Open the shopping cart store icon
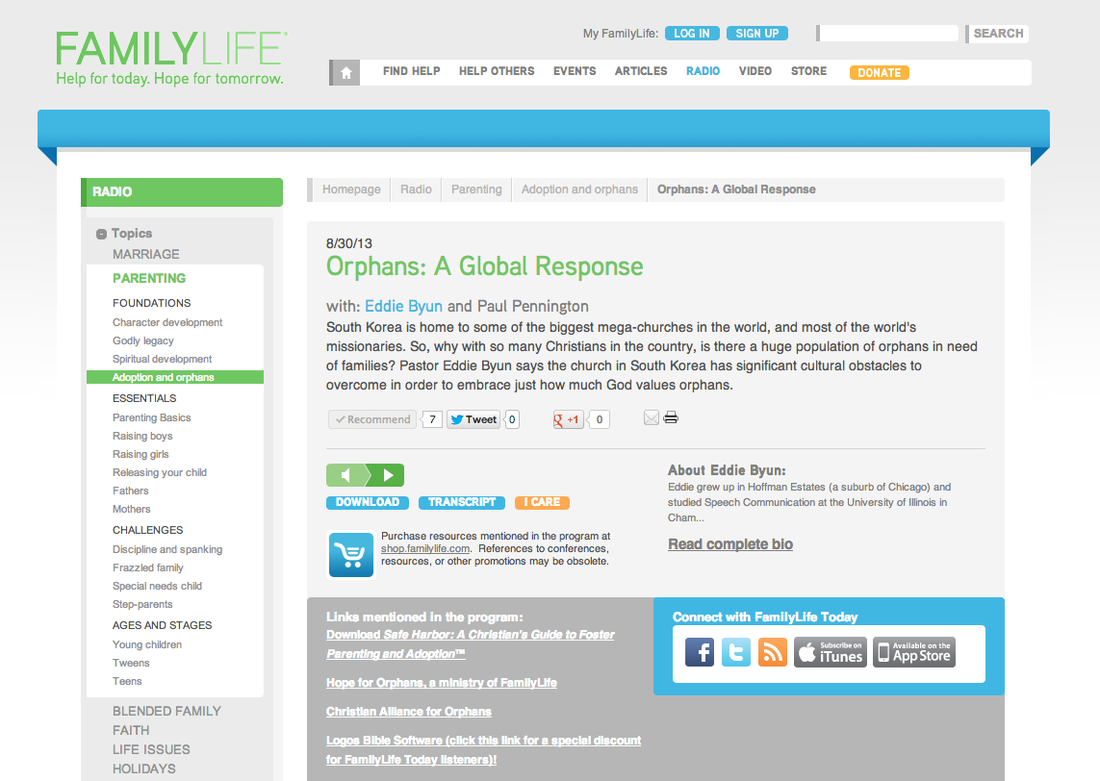Image resolution: width=1100 pixels, height=781 pixels. tap(351, 554)
